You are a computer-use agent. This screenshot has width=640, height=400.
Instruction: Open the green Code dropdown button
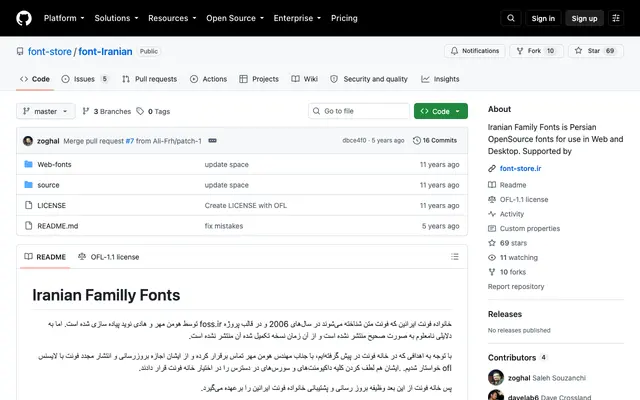(440, 111)
